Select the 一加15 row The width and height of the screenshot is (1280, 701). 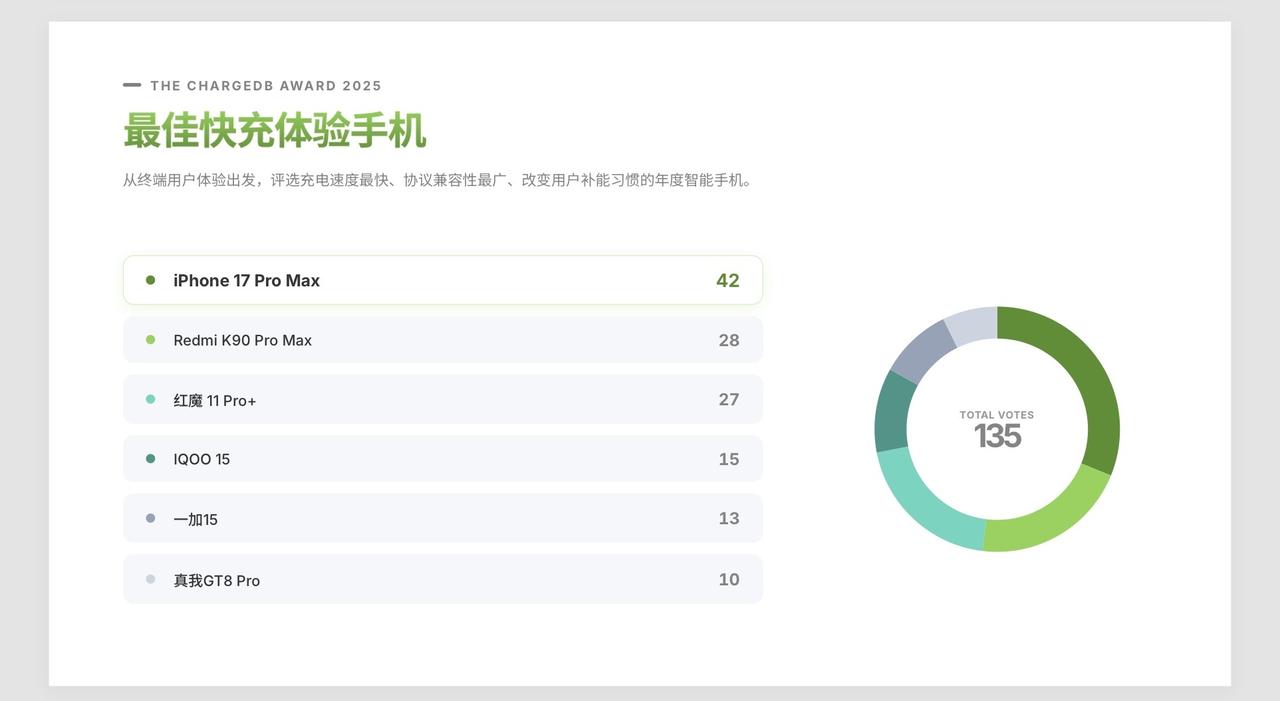coord(443,518)
